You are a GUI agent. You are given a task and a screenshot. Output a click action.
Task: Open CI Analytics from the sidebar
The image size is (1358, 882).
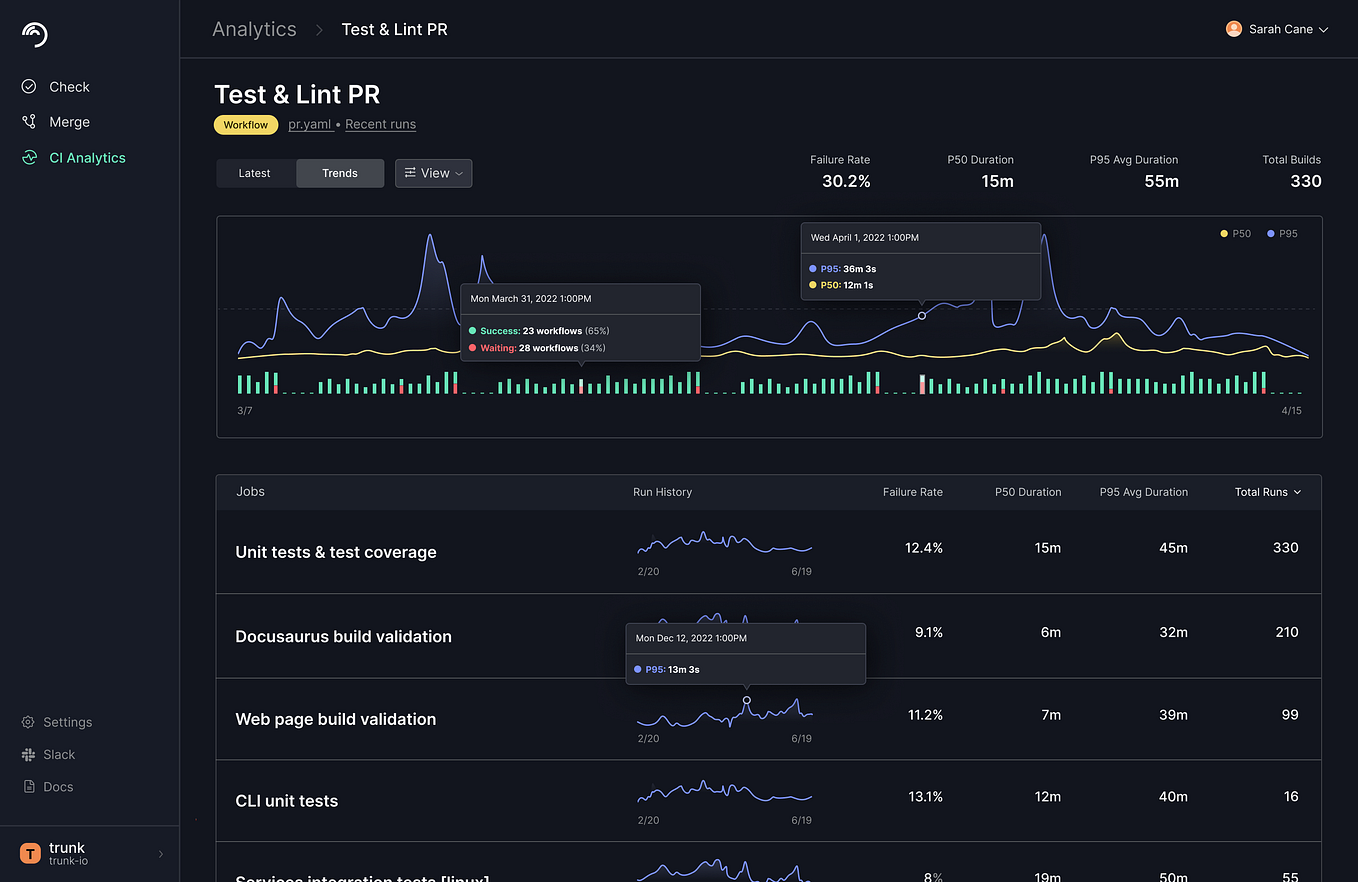pos(88,157)
